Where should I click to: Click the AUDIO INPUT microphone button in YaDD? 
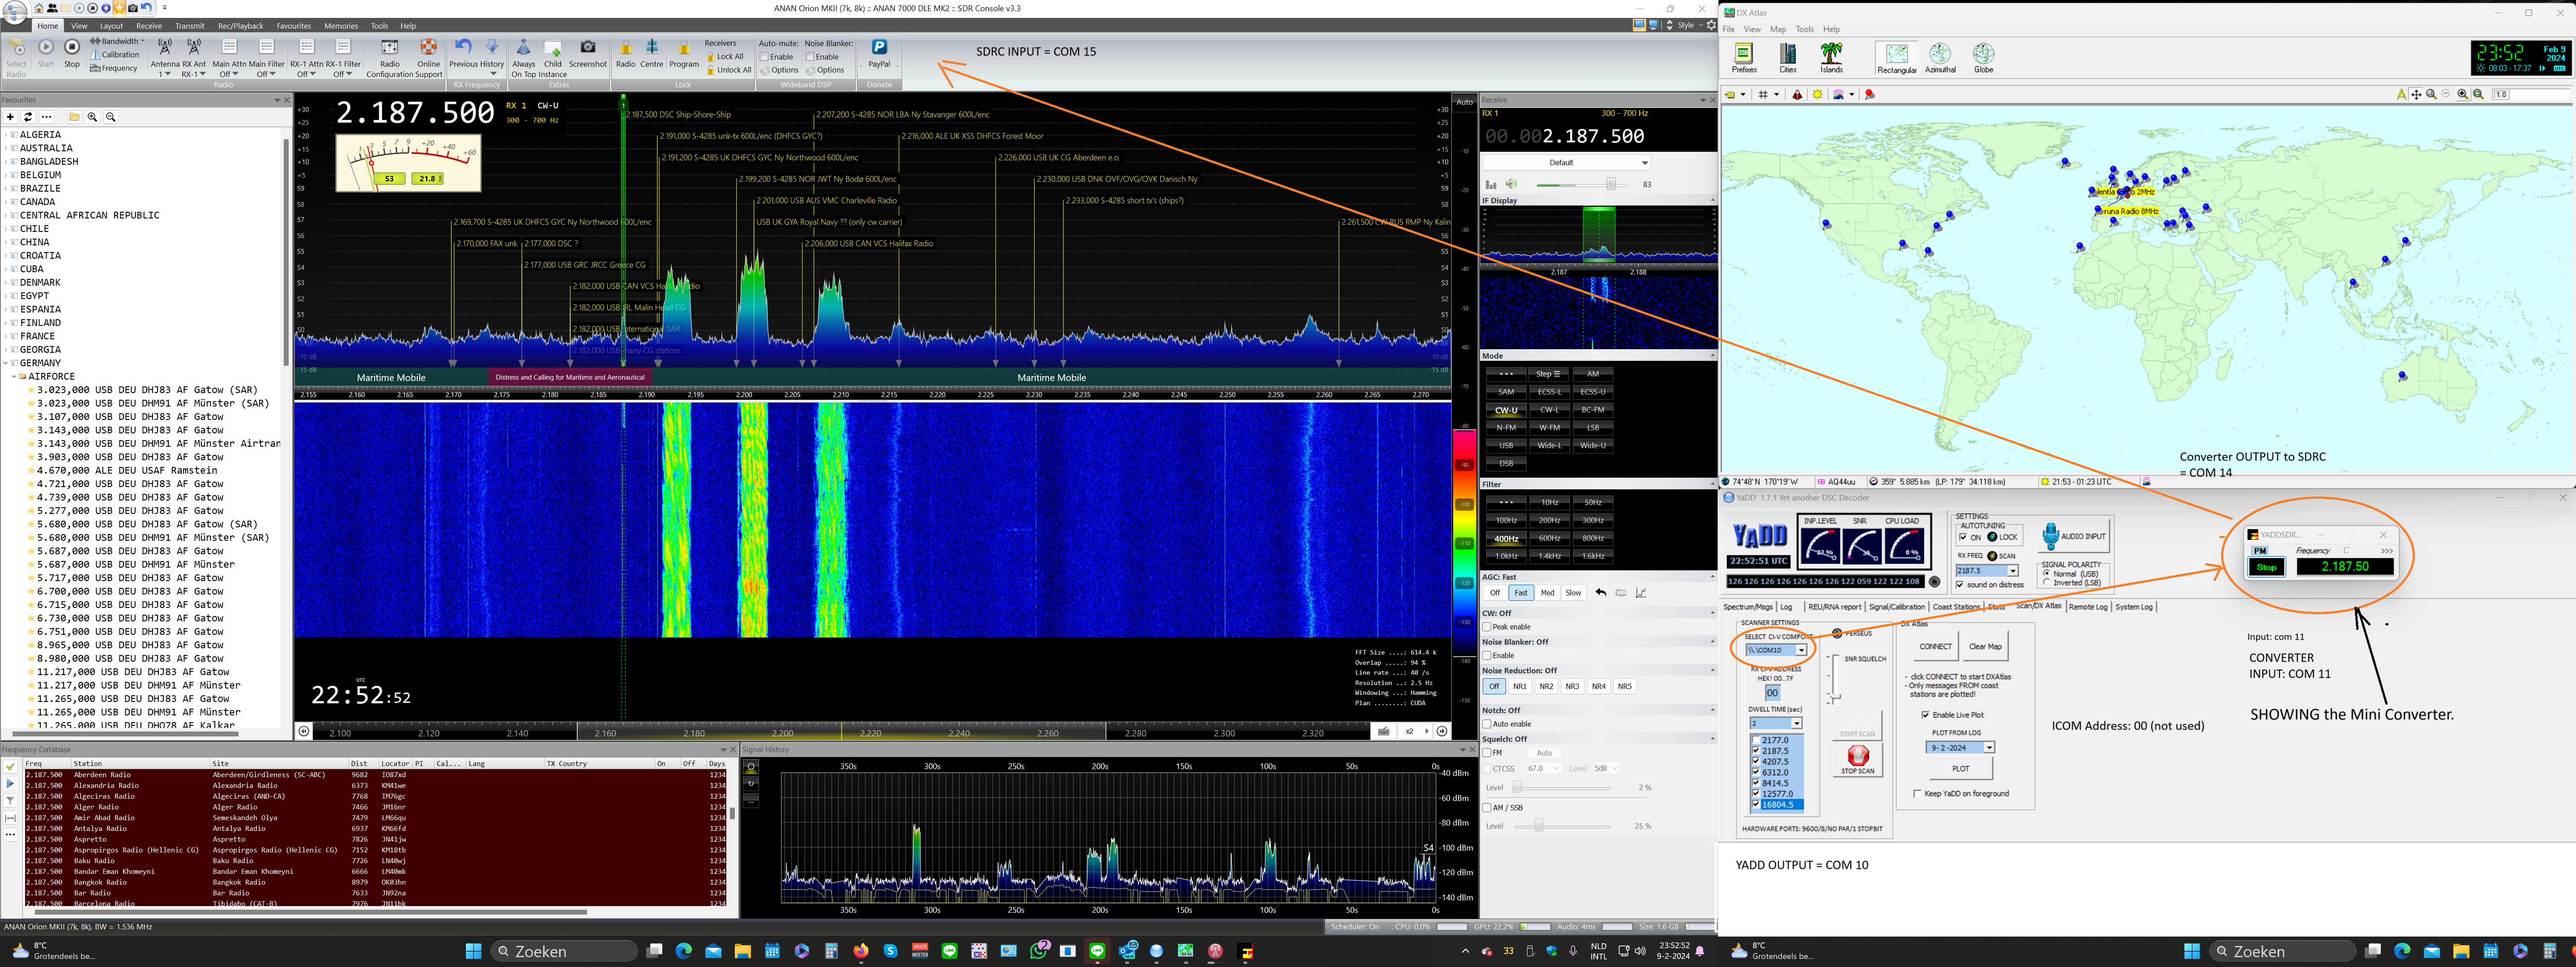[2074, 536]
